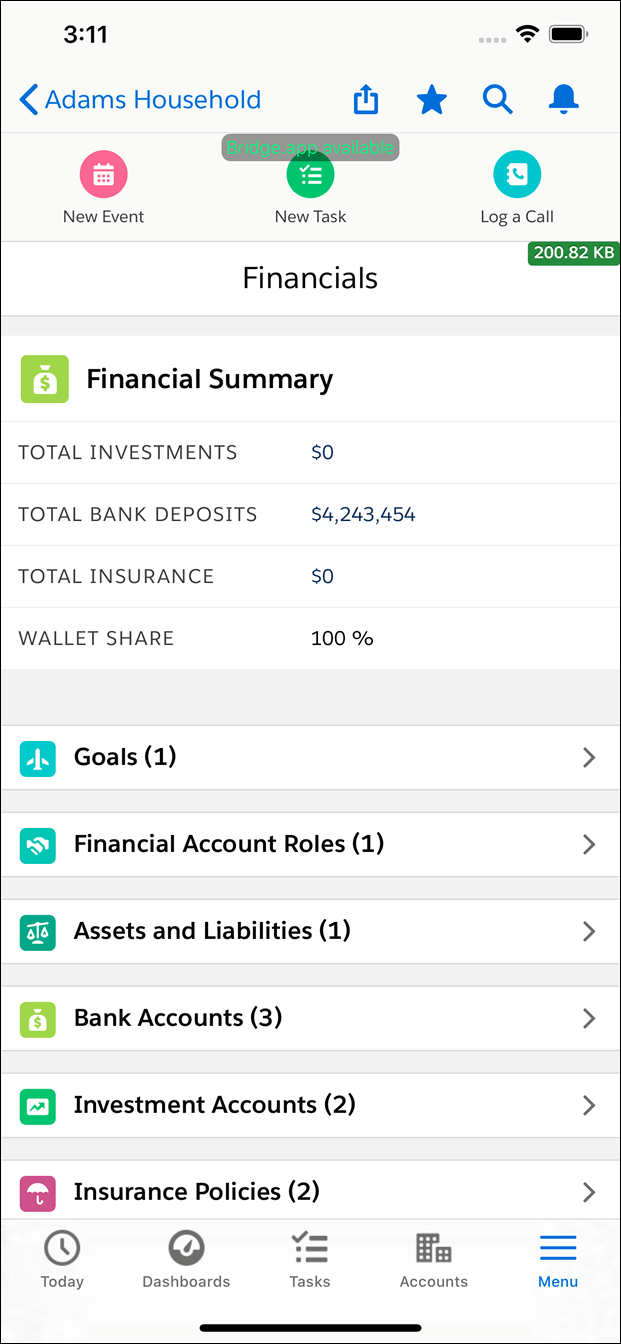621x1344 pixels.
Task: Tap the share icon in header
Action: coord(366,99)
